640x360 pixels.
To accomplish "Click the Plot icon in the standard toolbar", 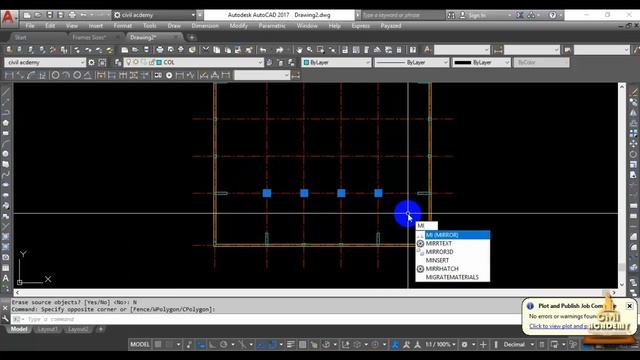I will 160,50.
